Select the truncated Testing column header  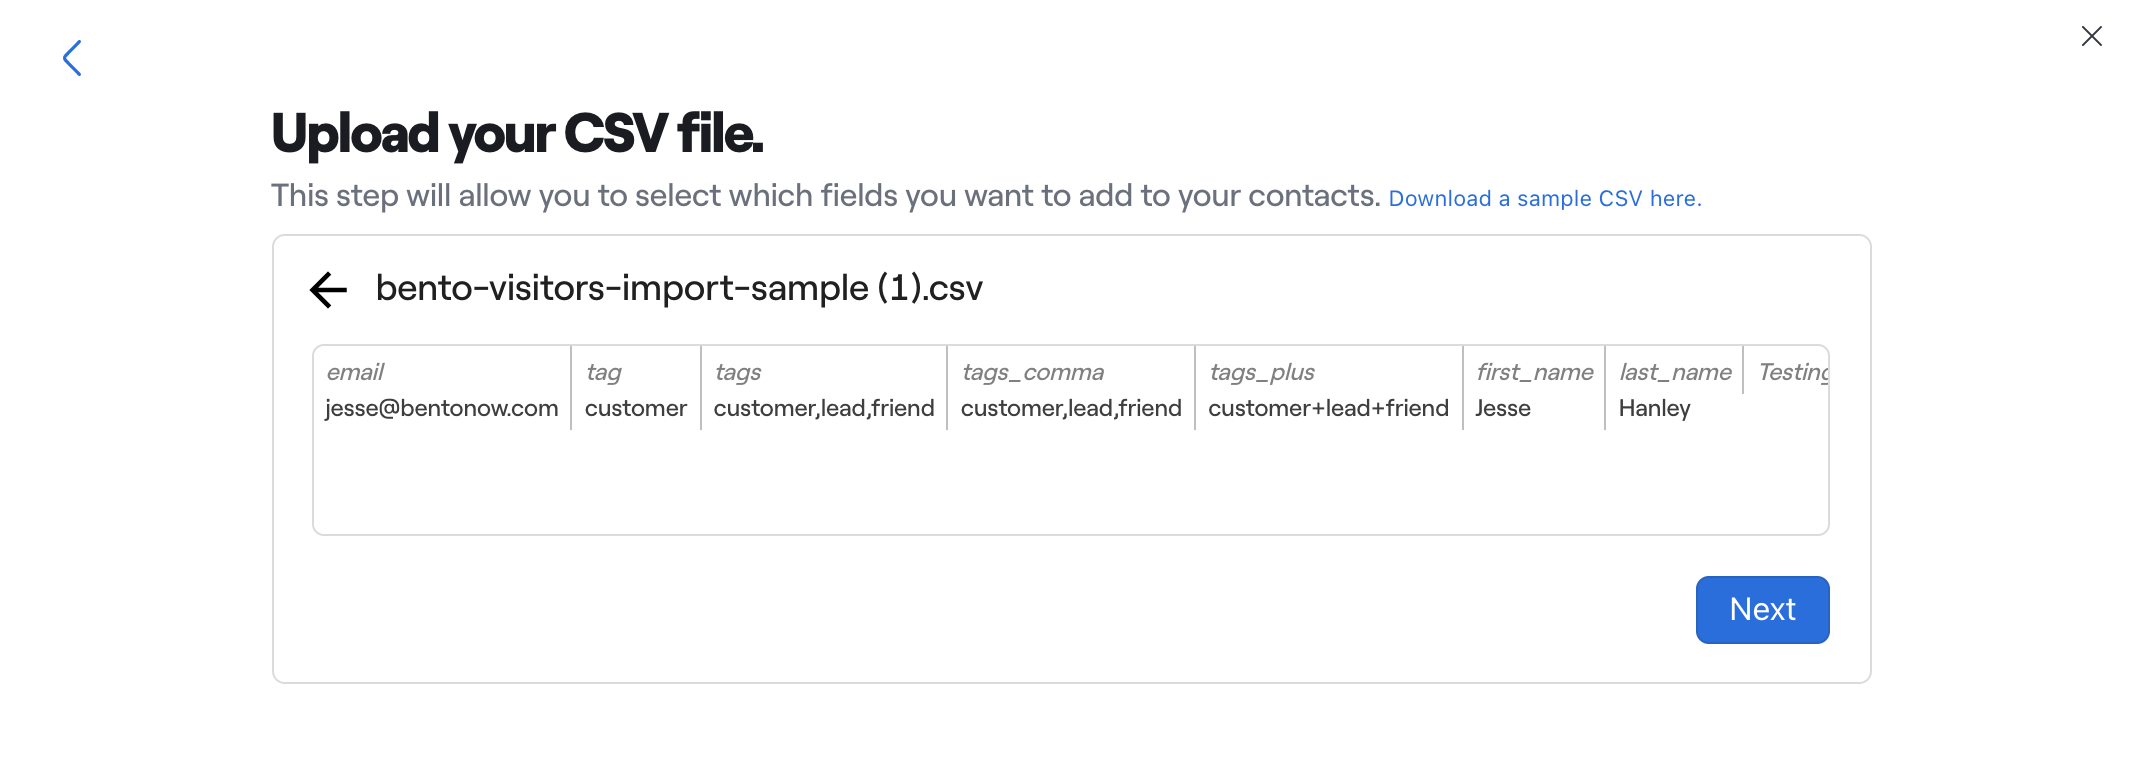point(1792,372)
